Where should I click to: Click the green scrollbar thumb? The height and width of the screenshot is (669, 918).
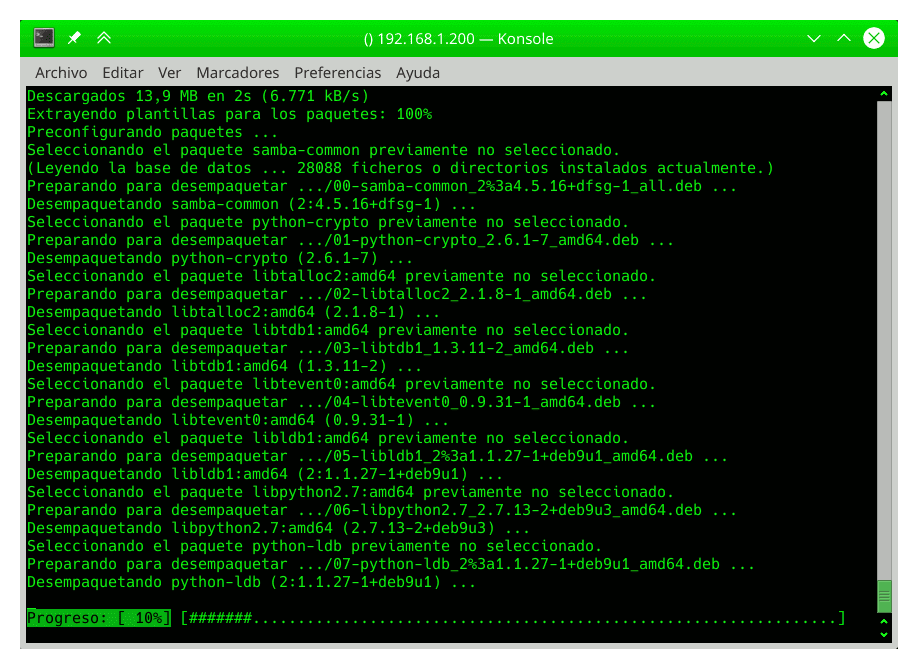(x=884, y=596)
